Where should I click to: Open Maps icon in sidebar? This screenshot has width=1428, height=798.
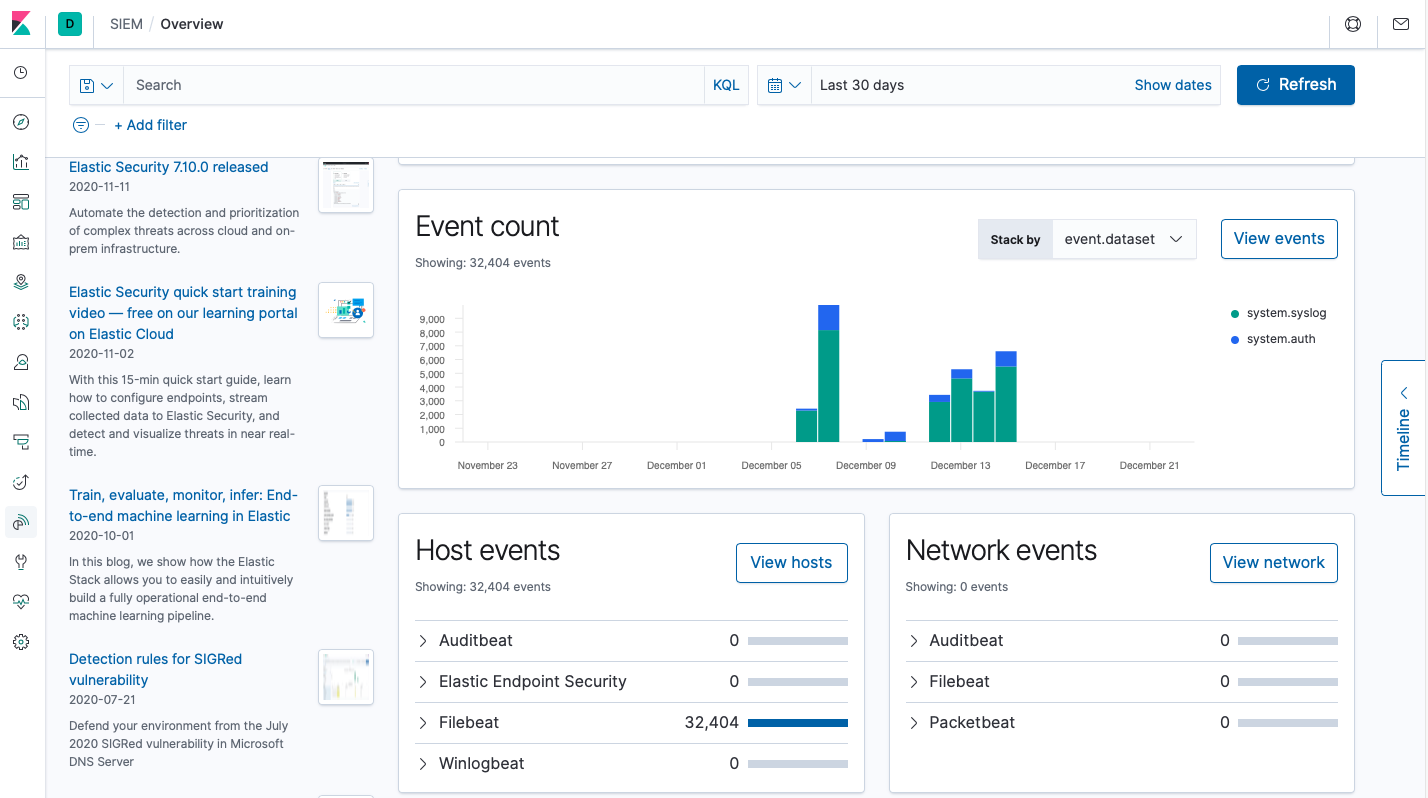21,282
